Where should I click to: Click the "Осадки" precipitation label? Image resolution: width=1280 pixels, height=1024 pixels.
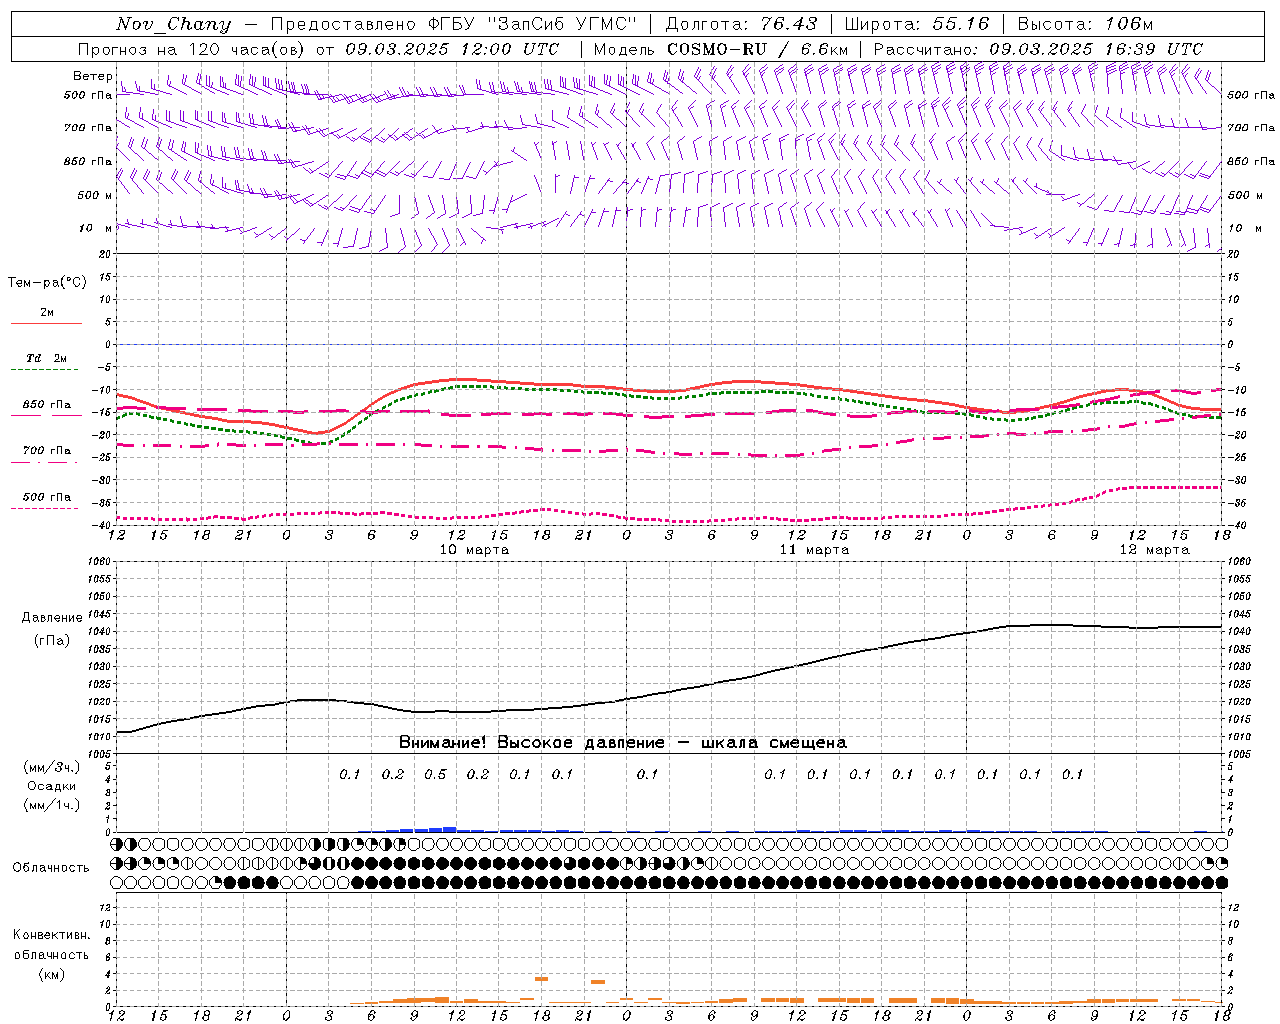(52, 786)
